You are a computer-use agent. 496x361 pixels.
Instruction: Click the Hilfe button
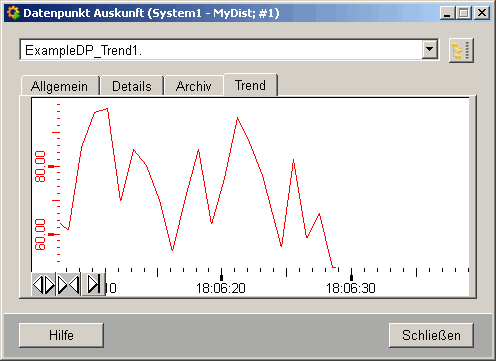pyautogui.click(x=61, y=335)
